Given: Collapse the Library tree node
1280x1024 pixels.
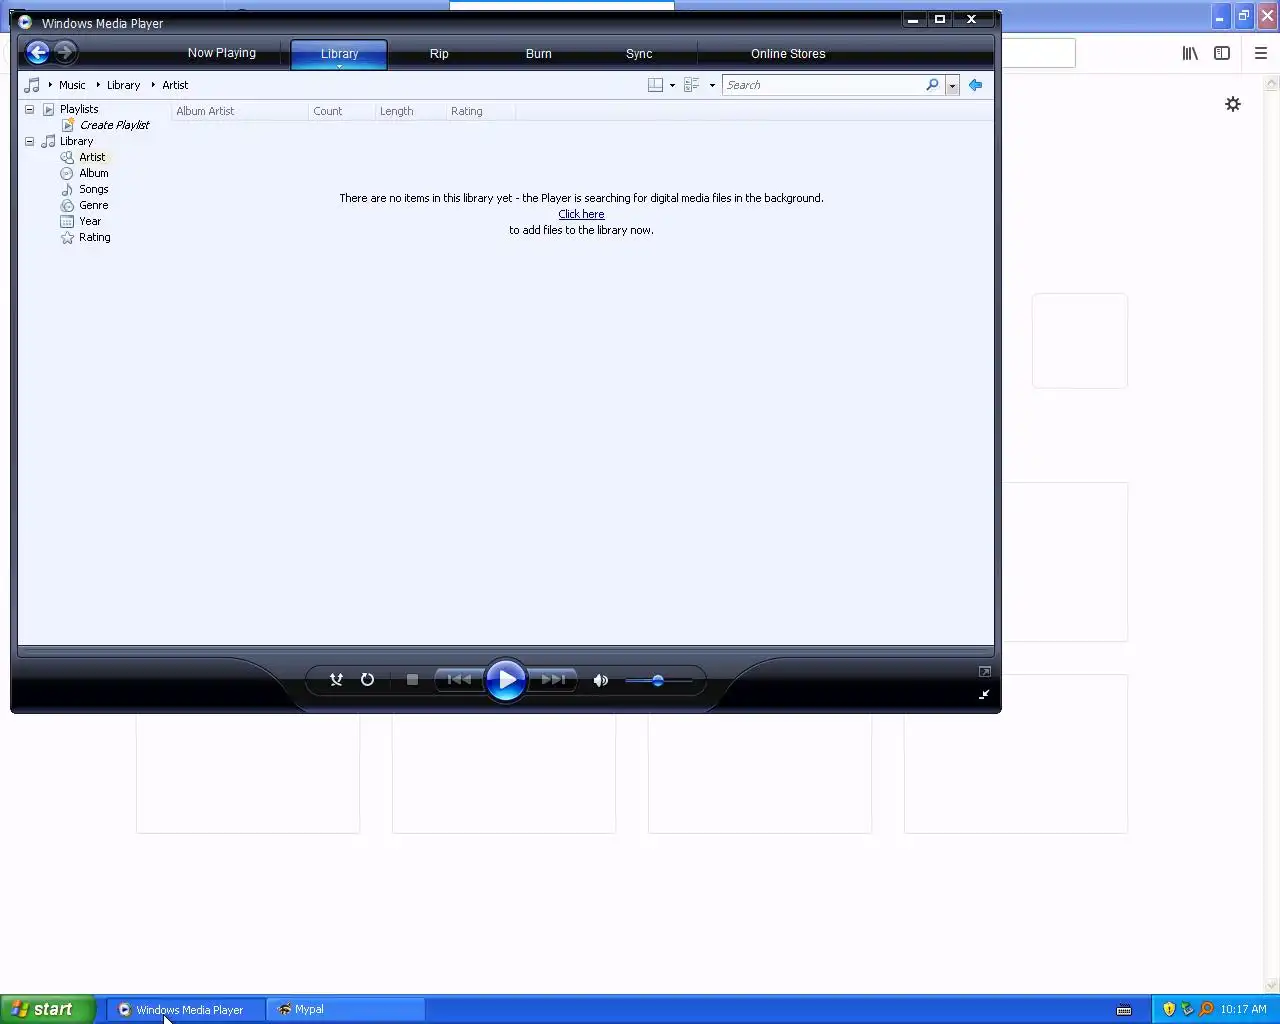Looking at the screenshot, I should click(29, 141).
